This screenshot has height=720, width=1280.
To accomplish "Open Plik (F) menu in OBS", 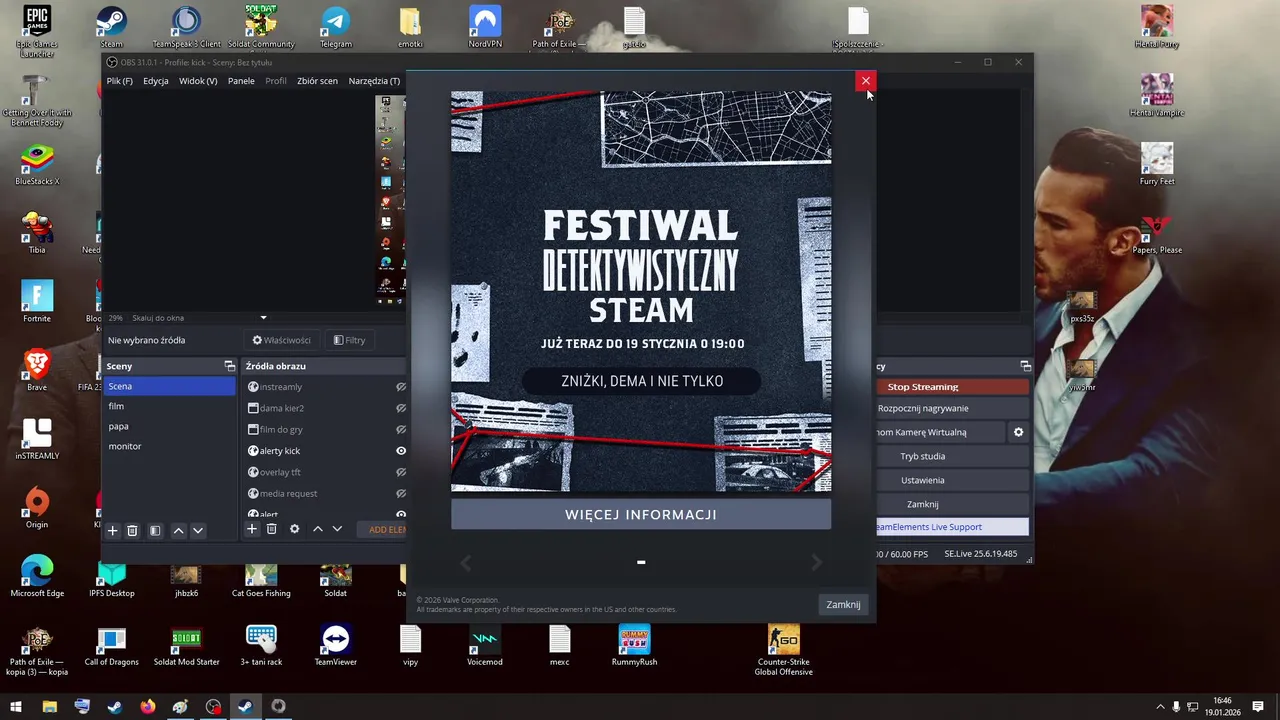I will coord(120,81).
